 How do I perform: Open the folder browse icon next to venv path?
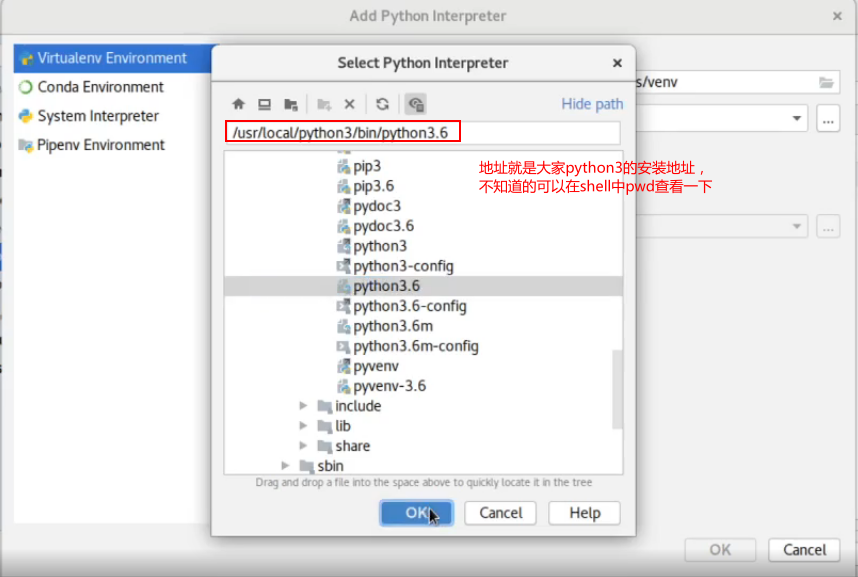[828, 82]
